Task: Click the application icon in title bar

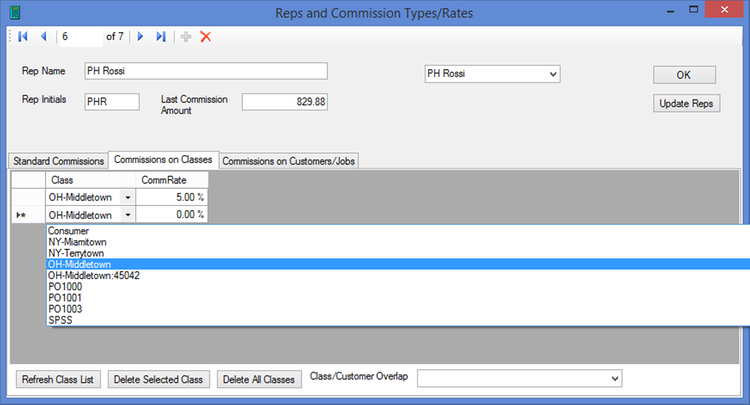Action: 15,12
